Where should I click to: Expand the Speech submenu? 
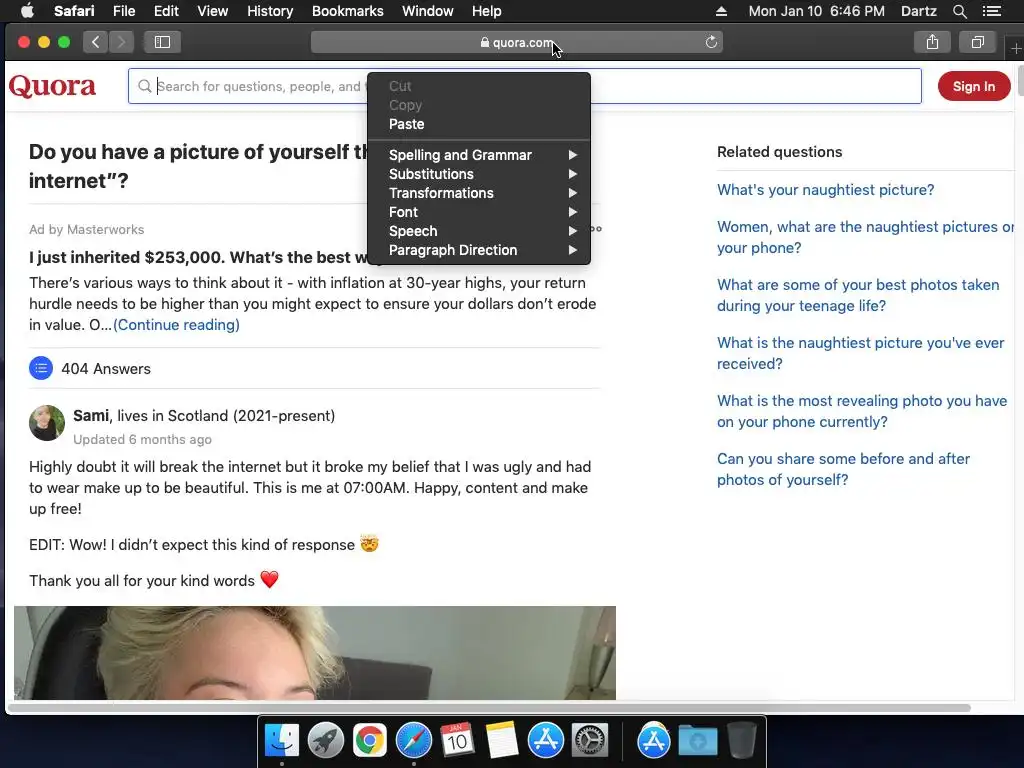click(479, 231)
